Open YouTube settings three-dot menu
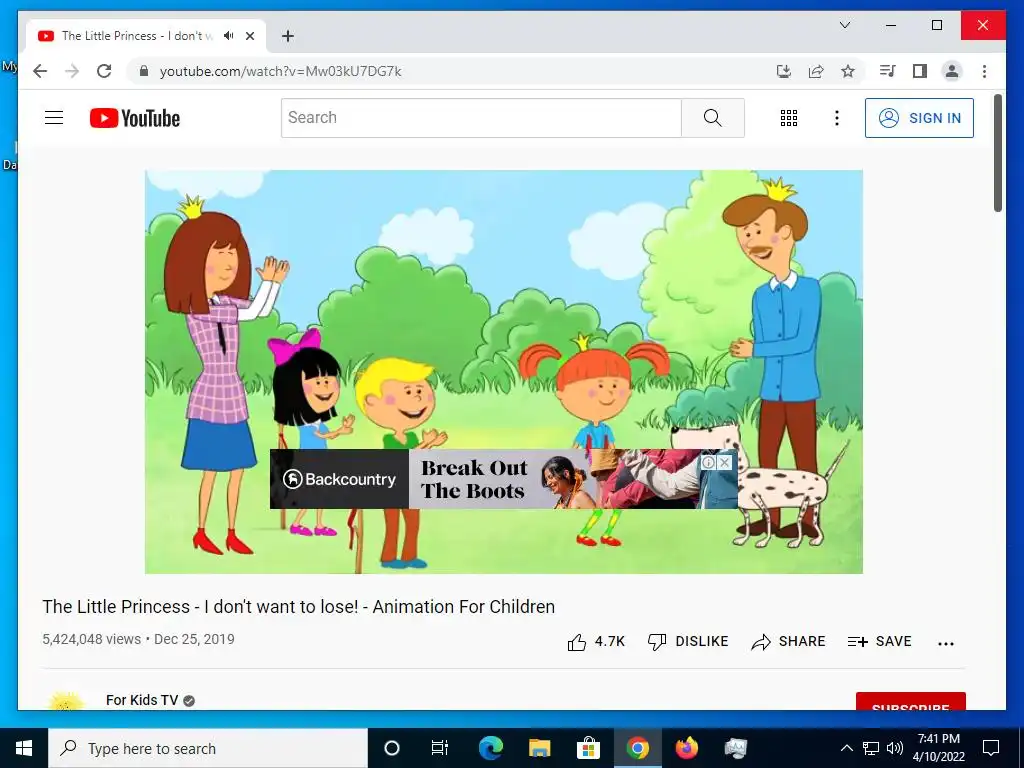 pyautogui.click(x=837, y=118)
